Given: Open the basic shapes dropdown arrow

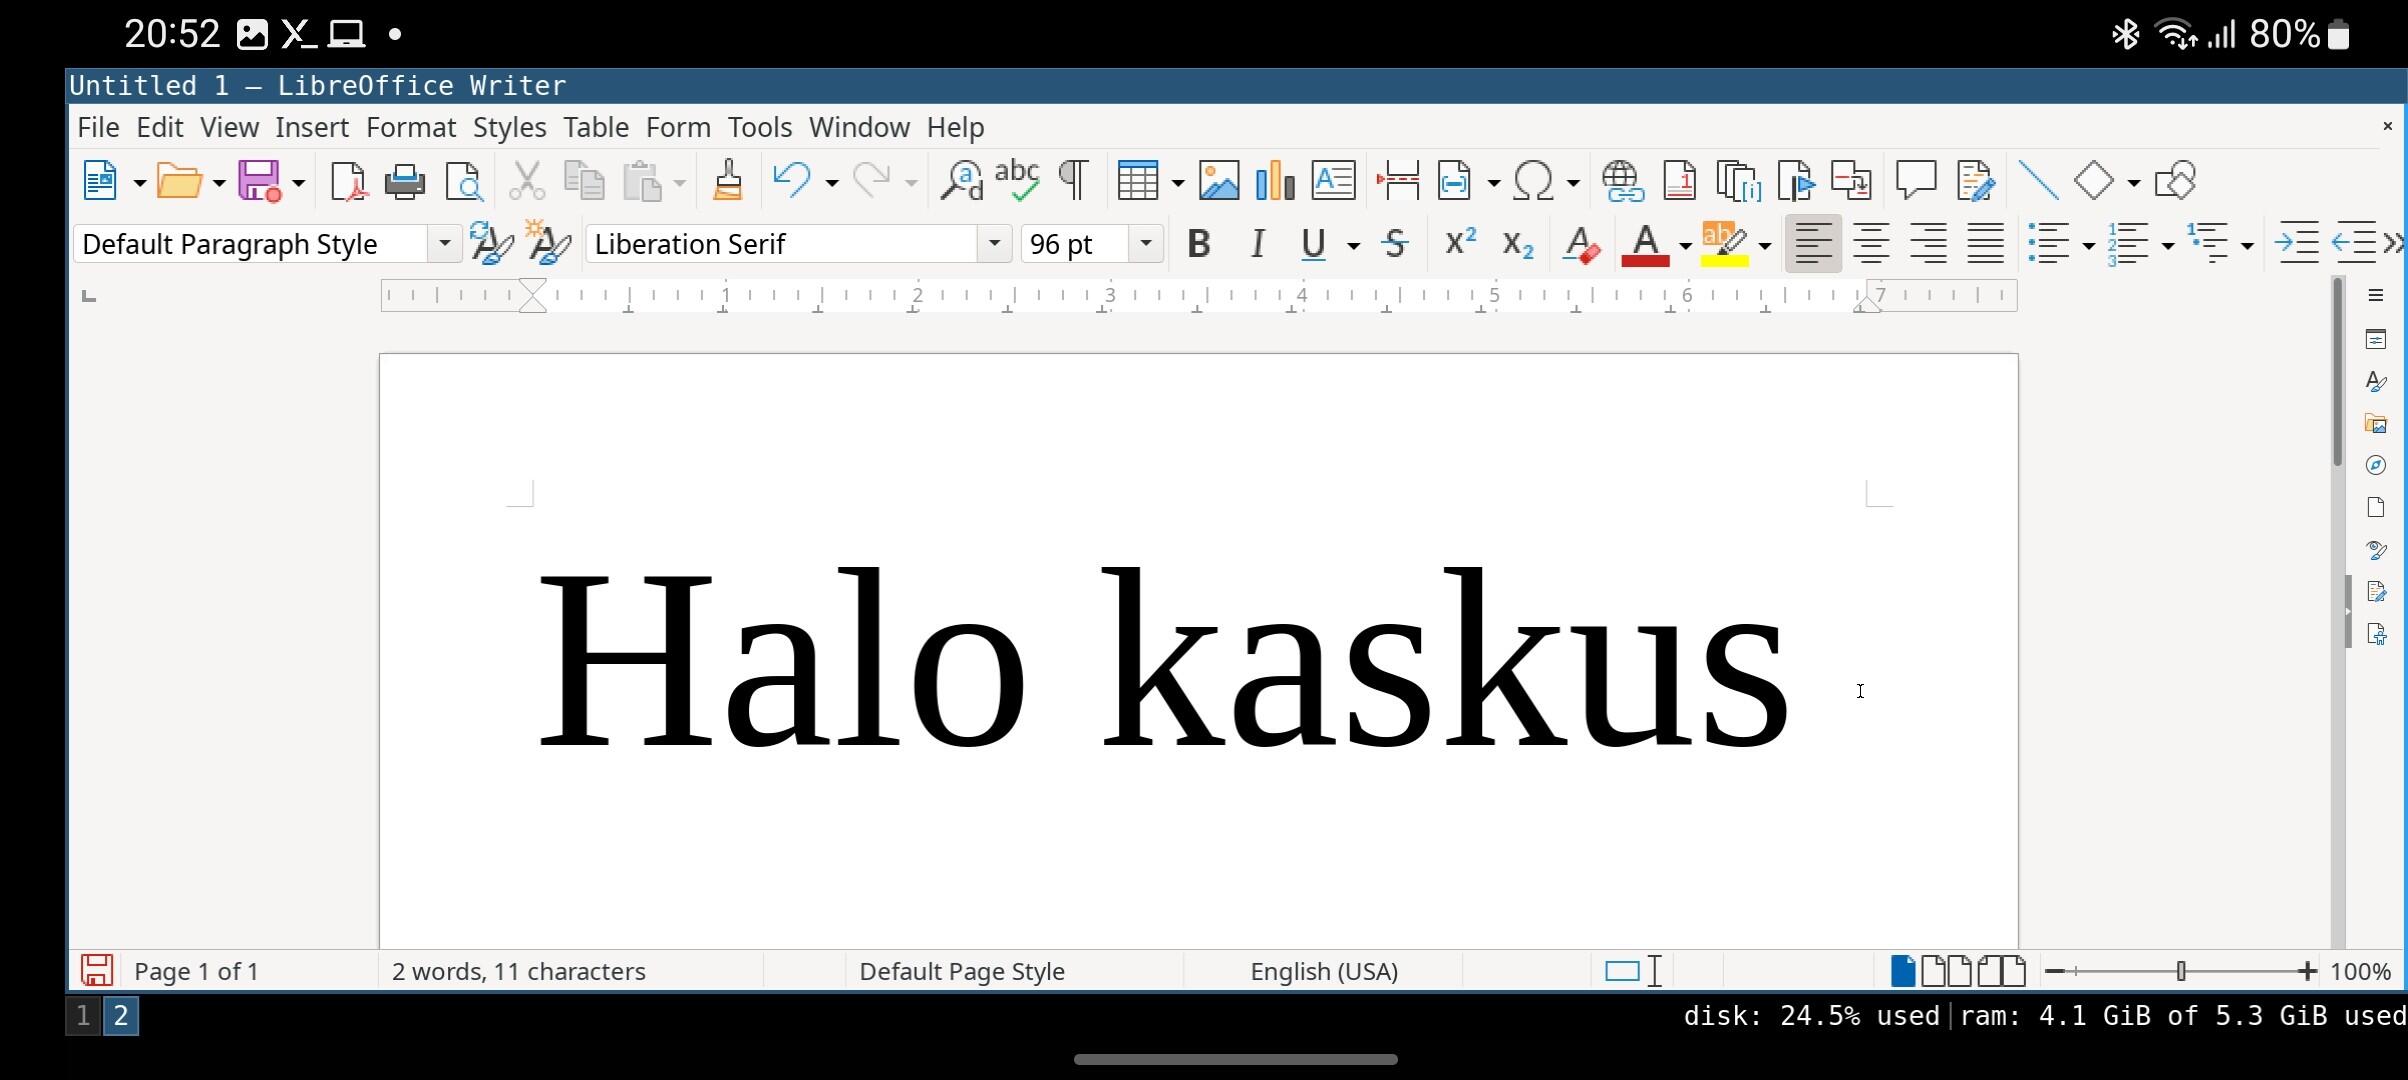Looking at the screenshot, I should tap(2133, 183).
